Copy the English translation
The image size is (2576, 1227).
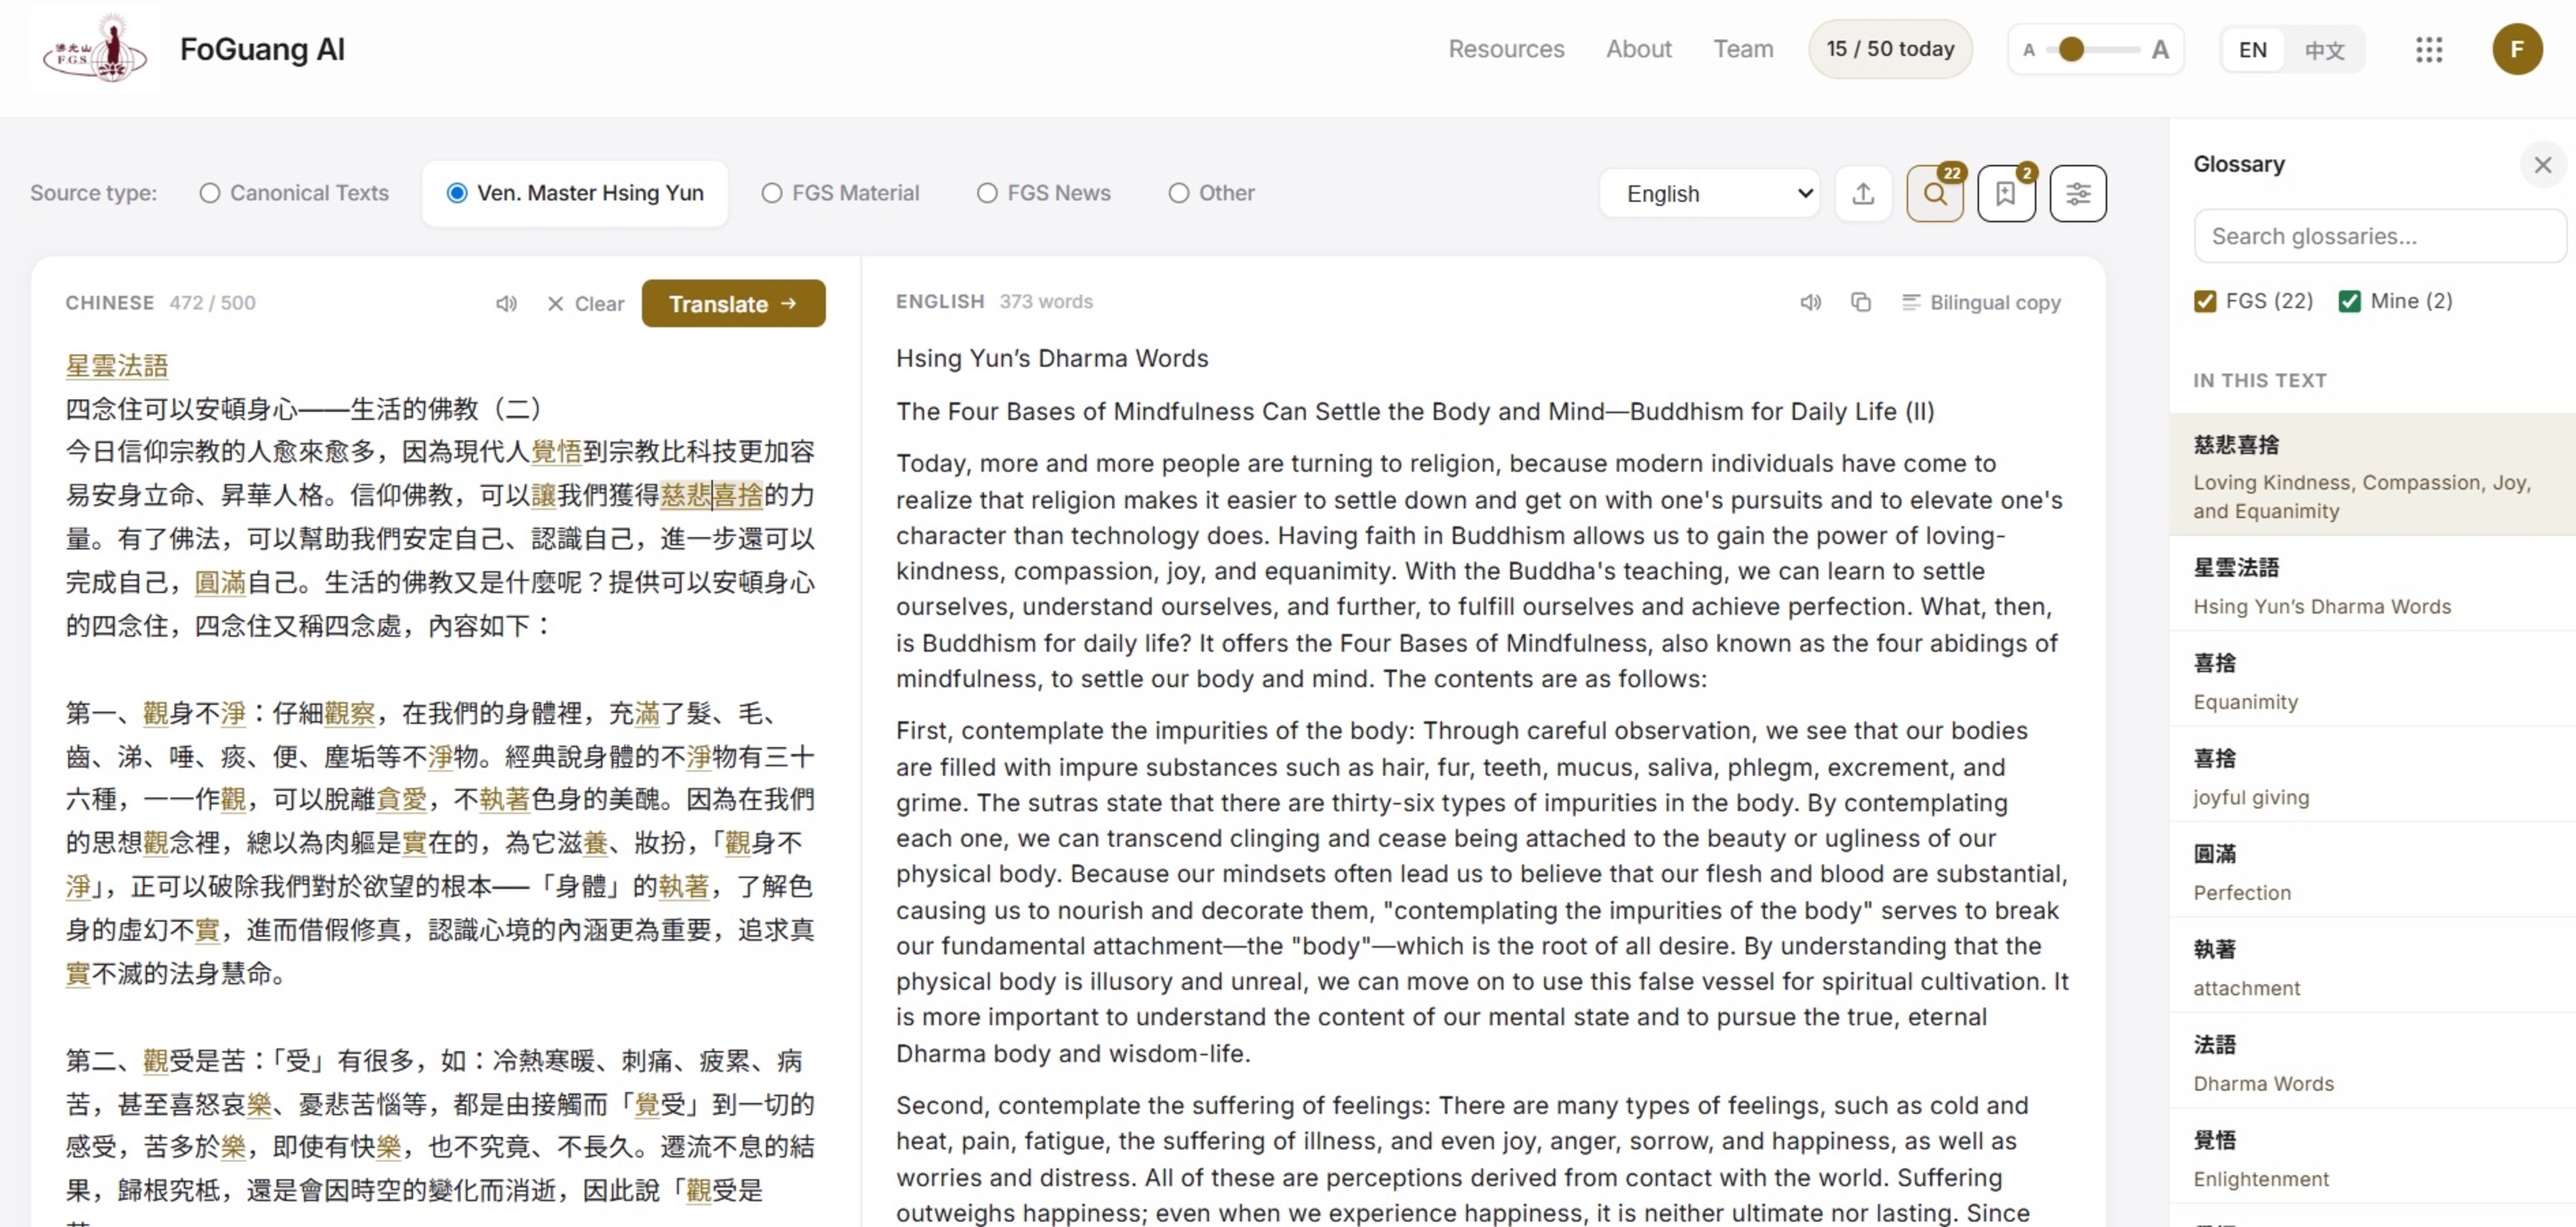click(x=1861, y=302)
